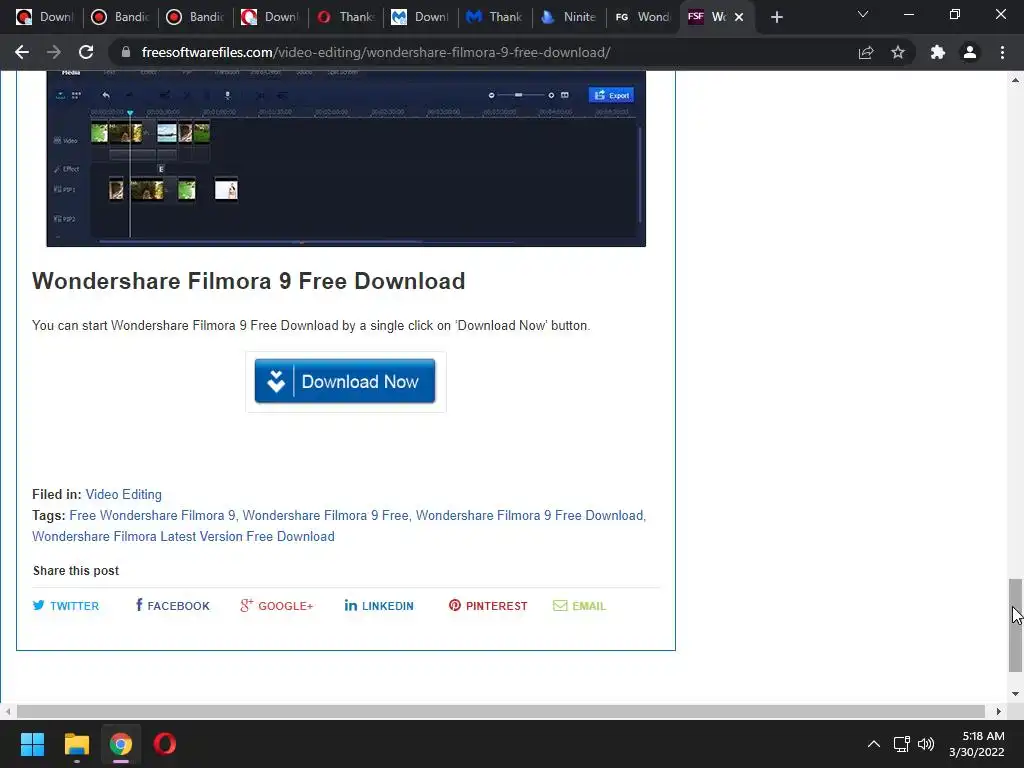This screenshot has width=1024, height=768.
Task: Open the Free Wondershare Filmora 9 tag
Action: (x=152, y=515)
